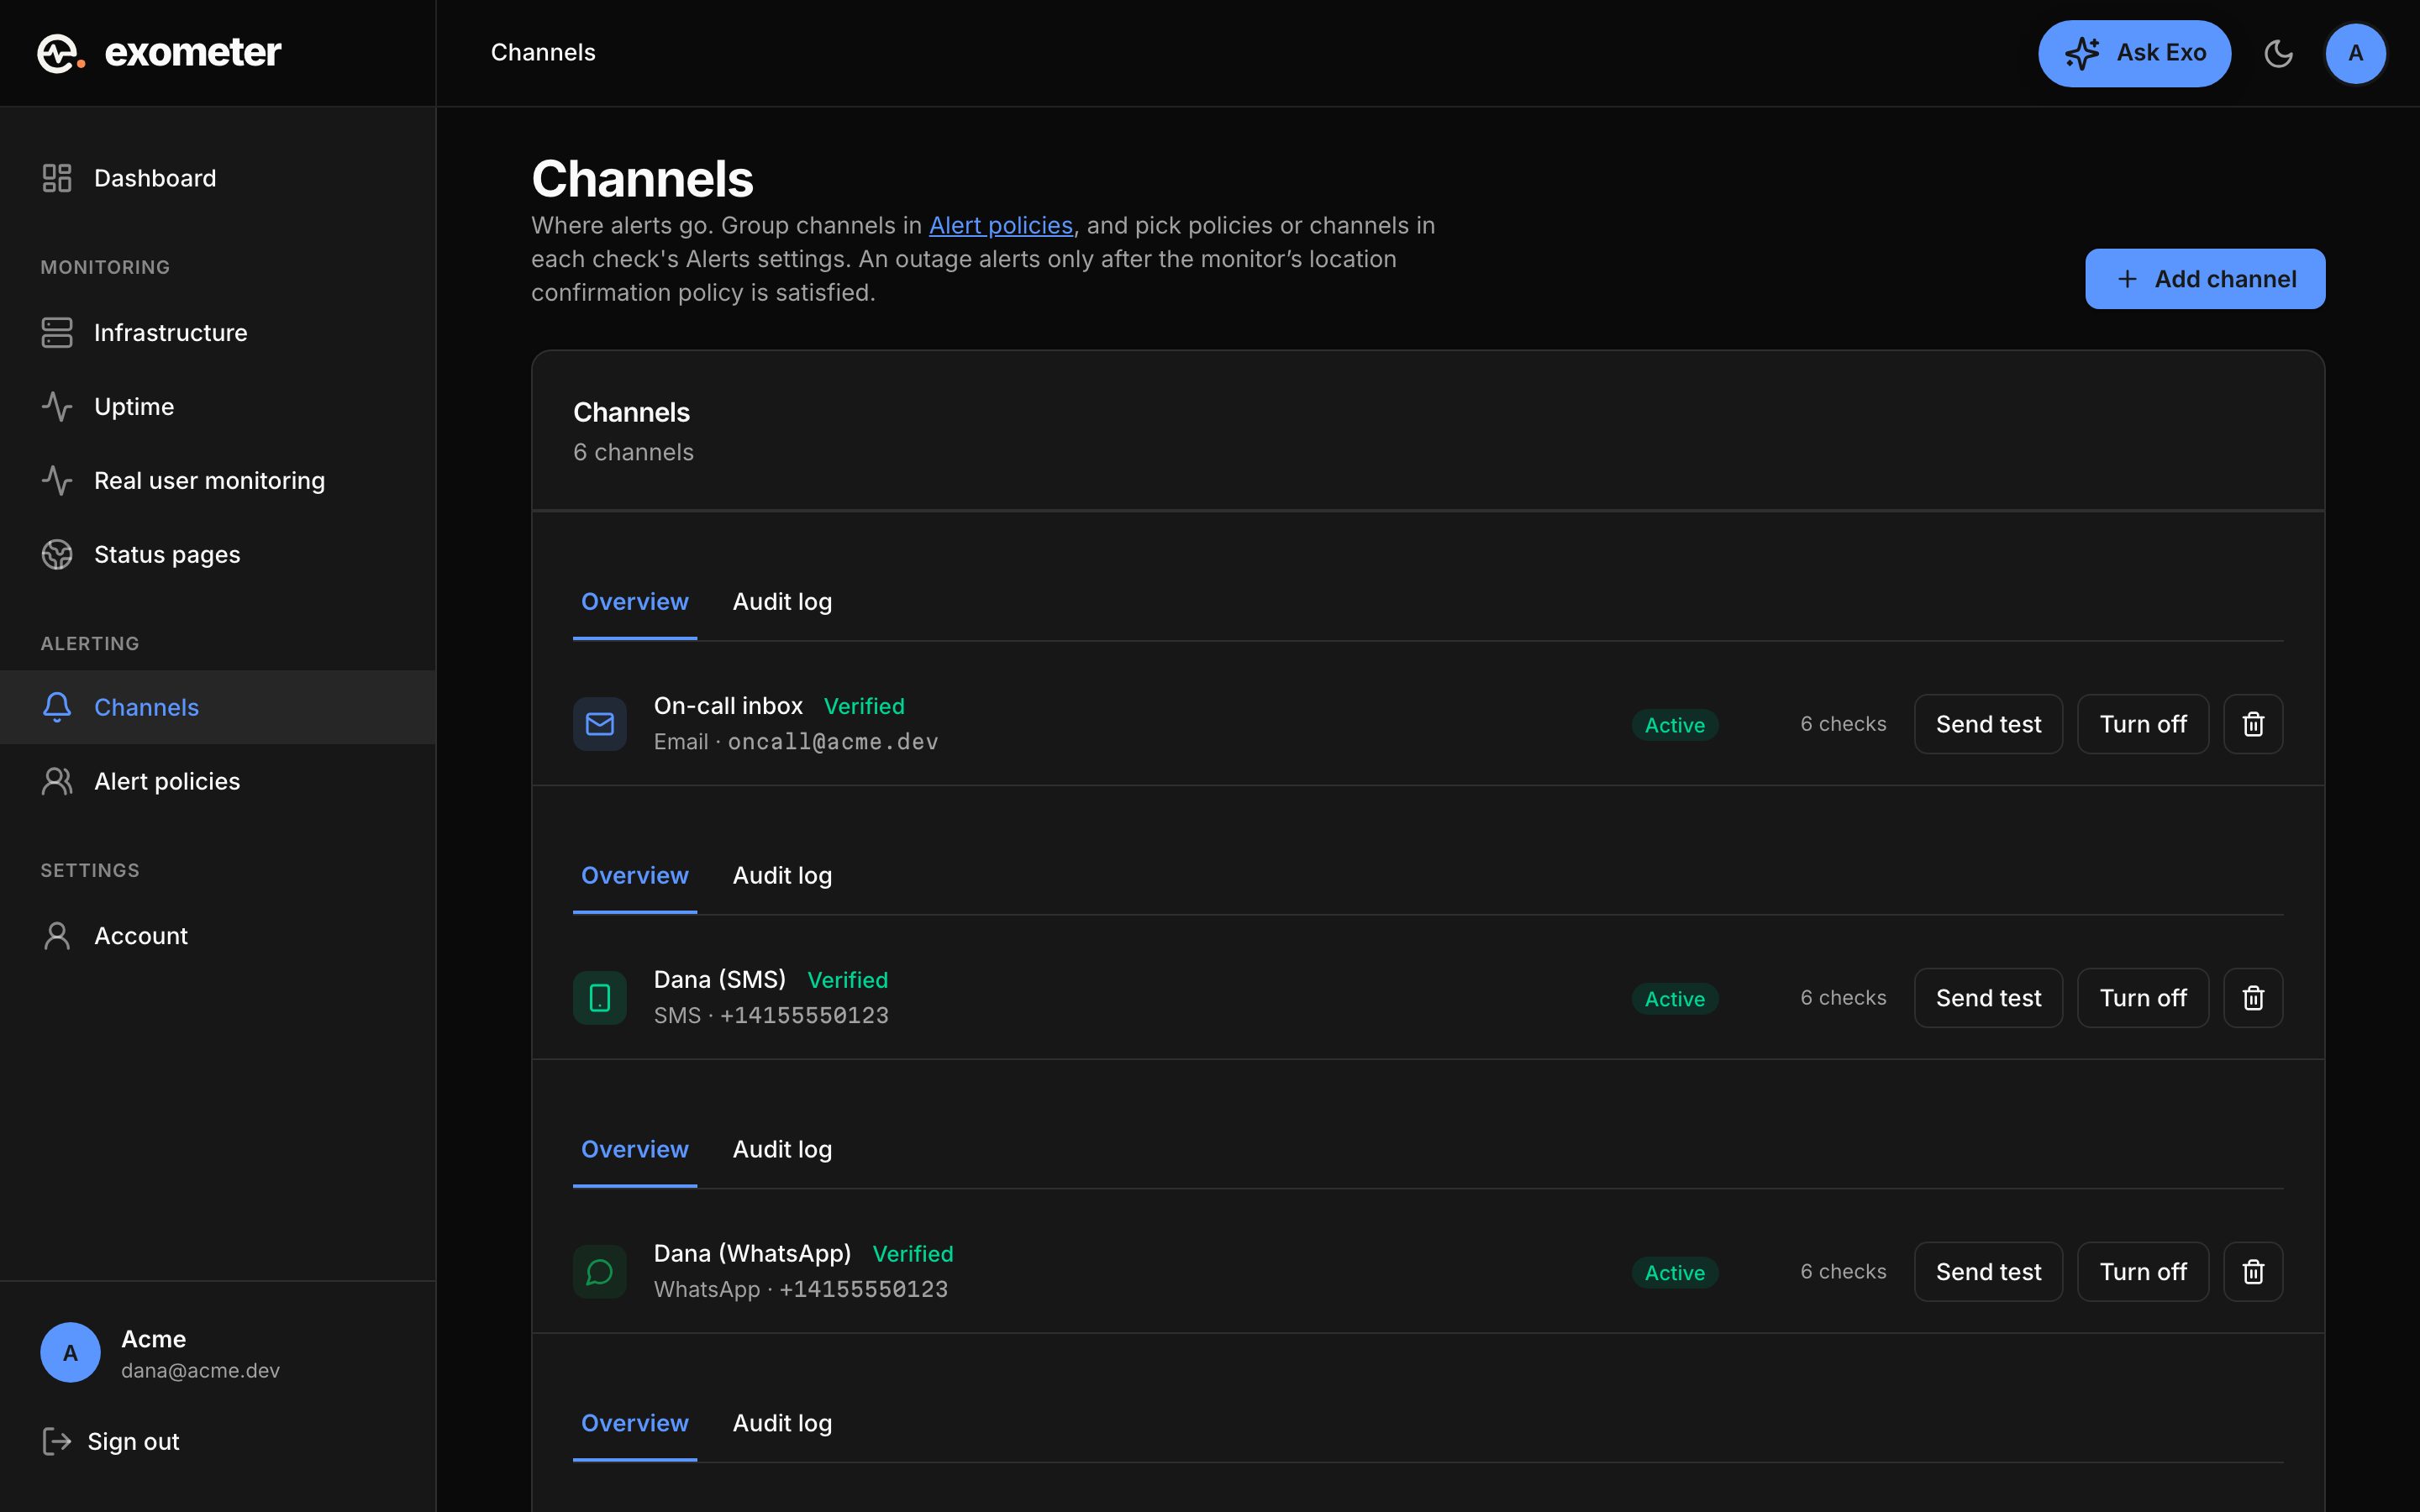2420x1512 pixels.
Task: Send test to Dana (WhatsApp)
Action: pyautogui.click(x=1988, y=1272)
